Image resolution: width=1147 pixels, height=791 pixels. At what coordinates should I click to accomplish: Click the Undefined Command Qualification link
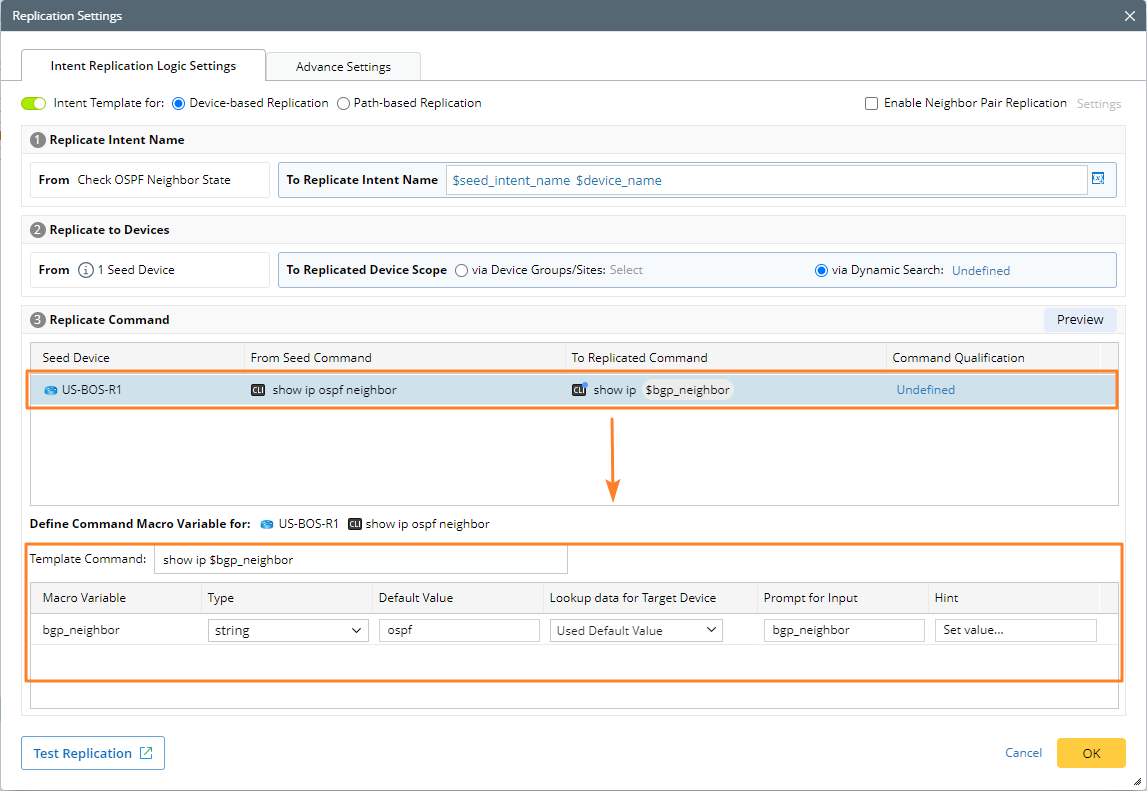[x=925, y=390]
